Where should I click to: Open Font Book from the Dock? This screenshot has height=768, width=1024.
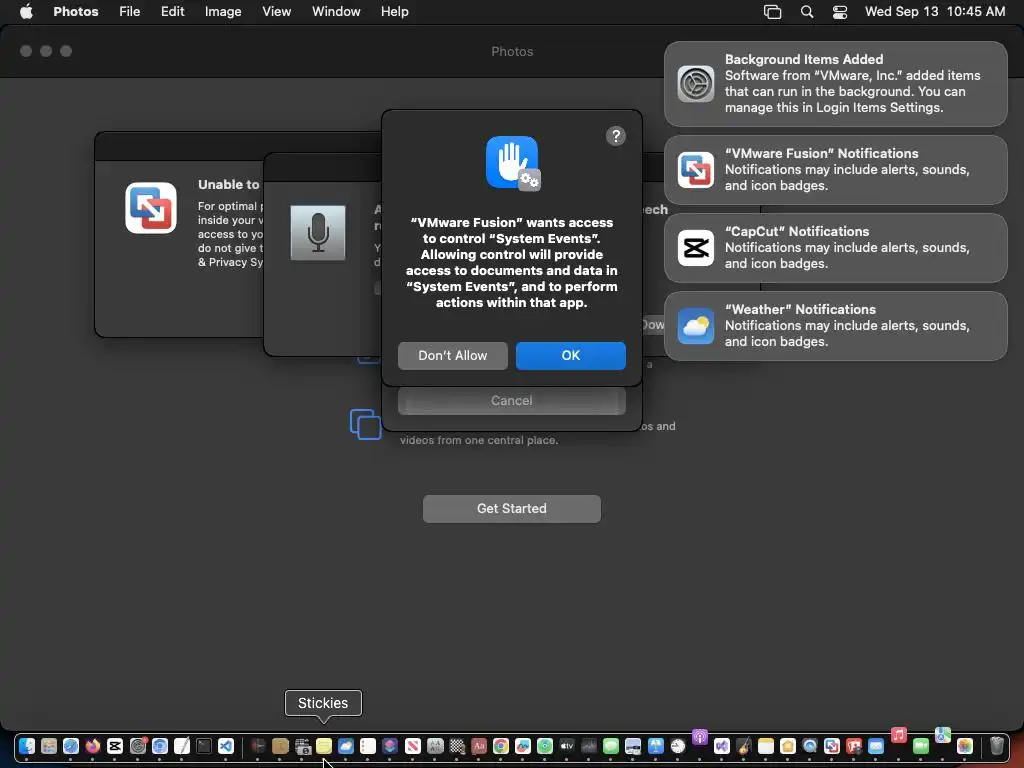tap(435, 746)
